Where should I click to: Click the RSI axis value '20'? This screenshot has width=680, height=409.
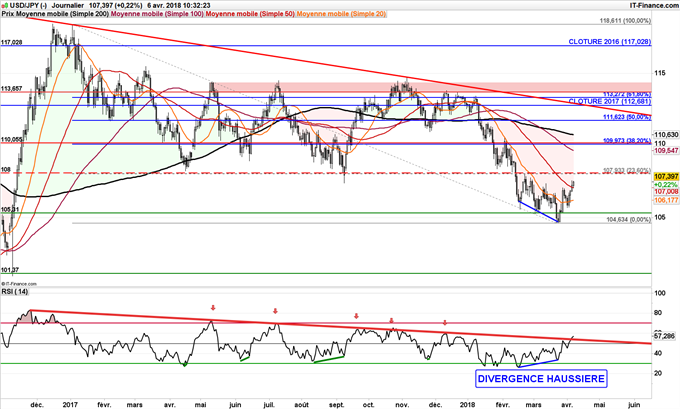coord(658,373)
